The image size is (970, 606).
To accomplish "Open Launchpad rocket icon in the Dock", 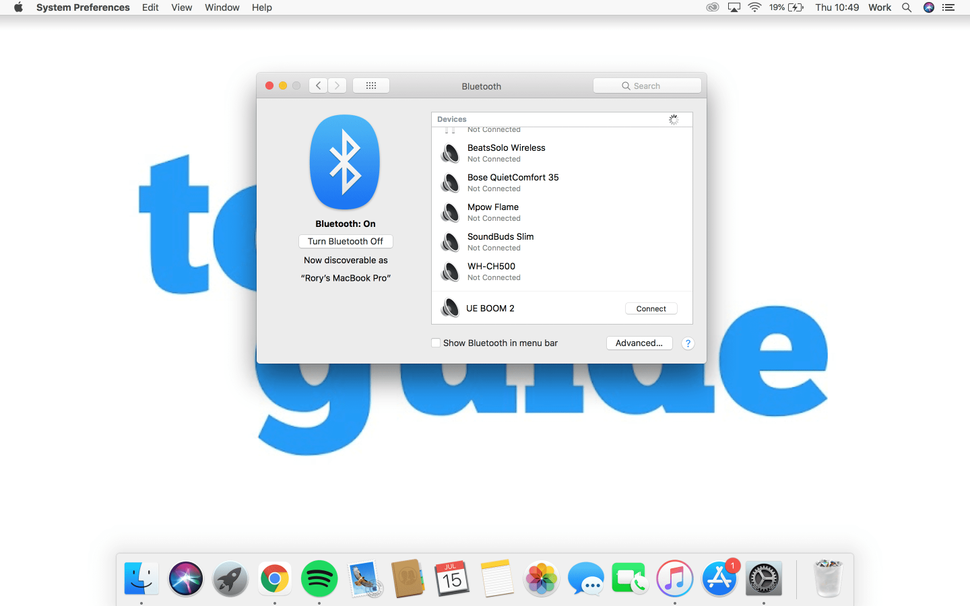I will pos(230,578).
